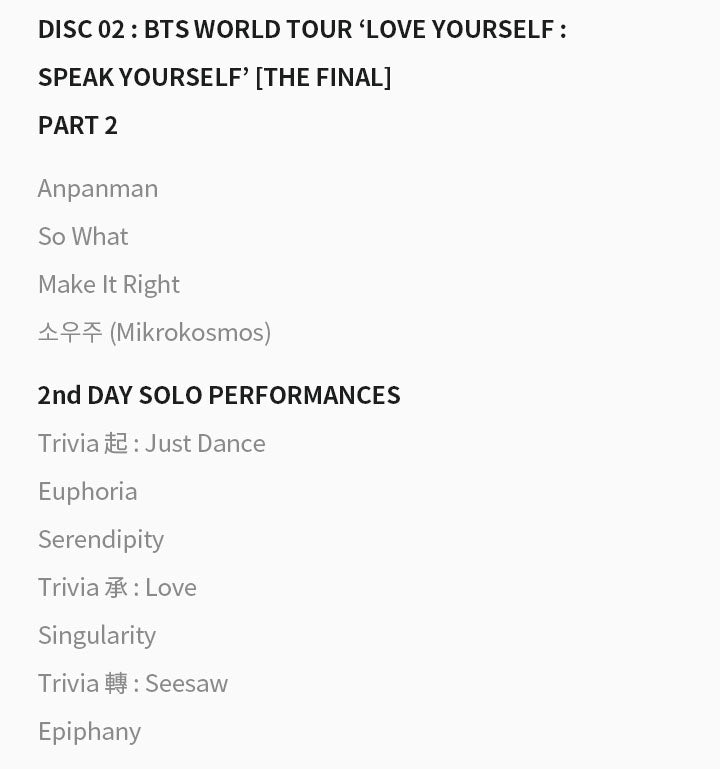Open Trivia 承 : Love track

click(117, 587)
